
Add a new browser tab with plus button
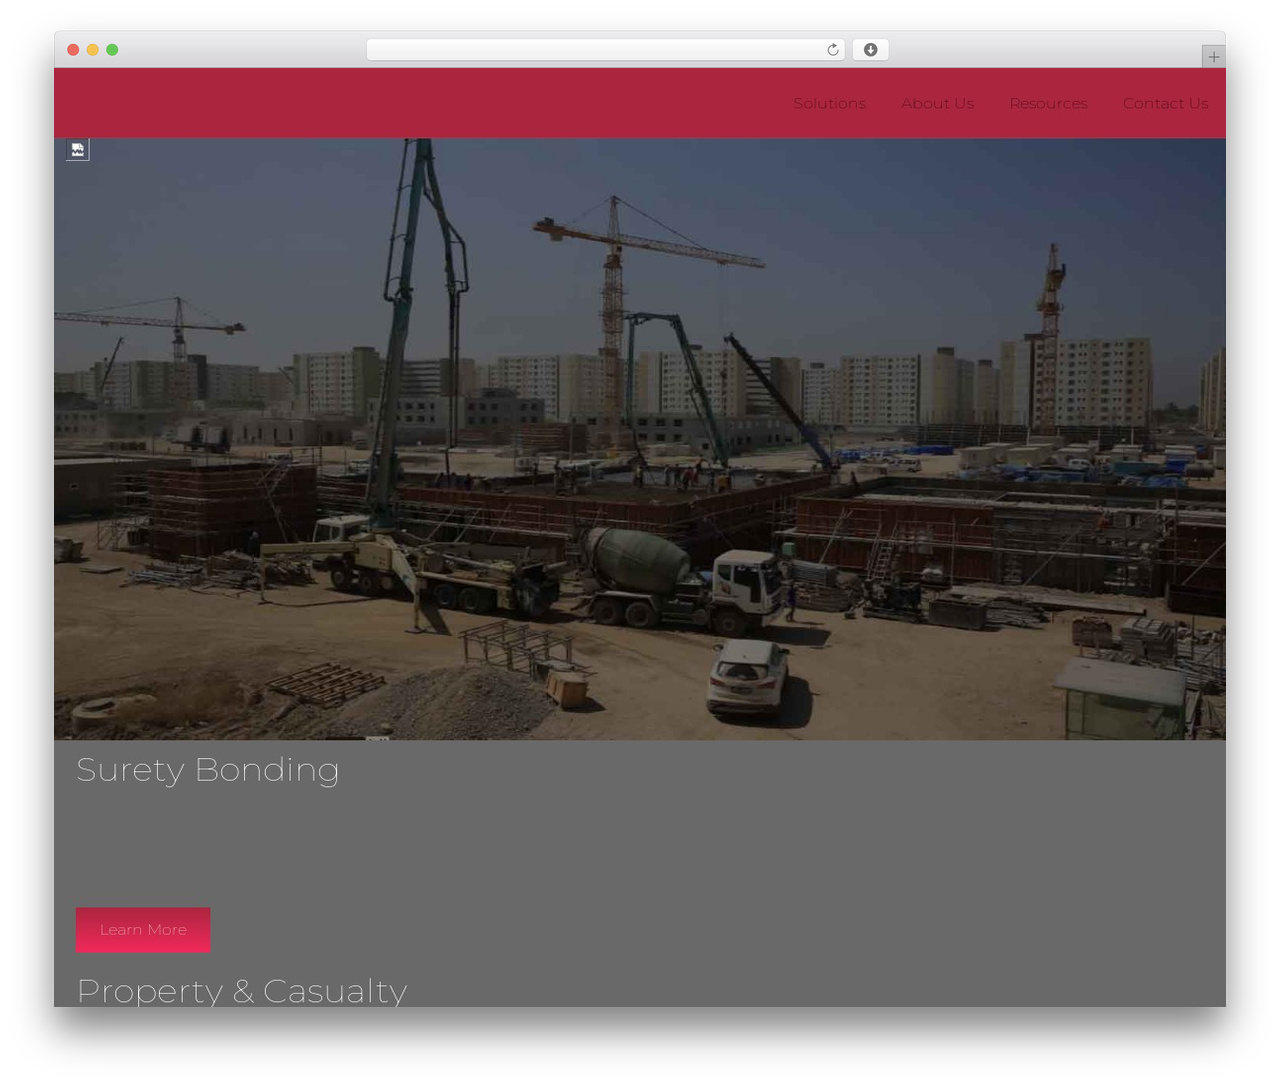[x=1213, y=57]
